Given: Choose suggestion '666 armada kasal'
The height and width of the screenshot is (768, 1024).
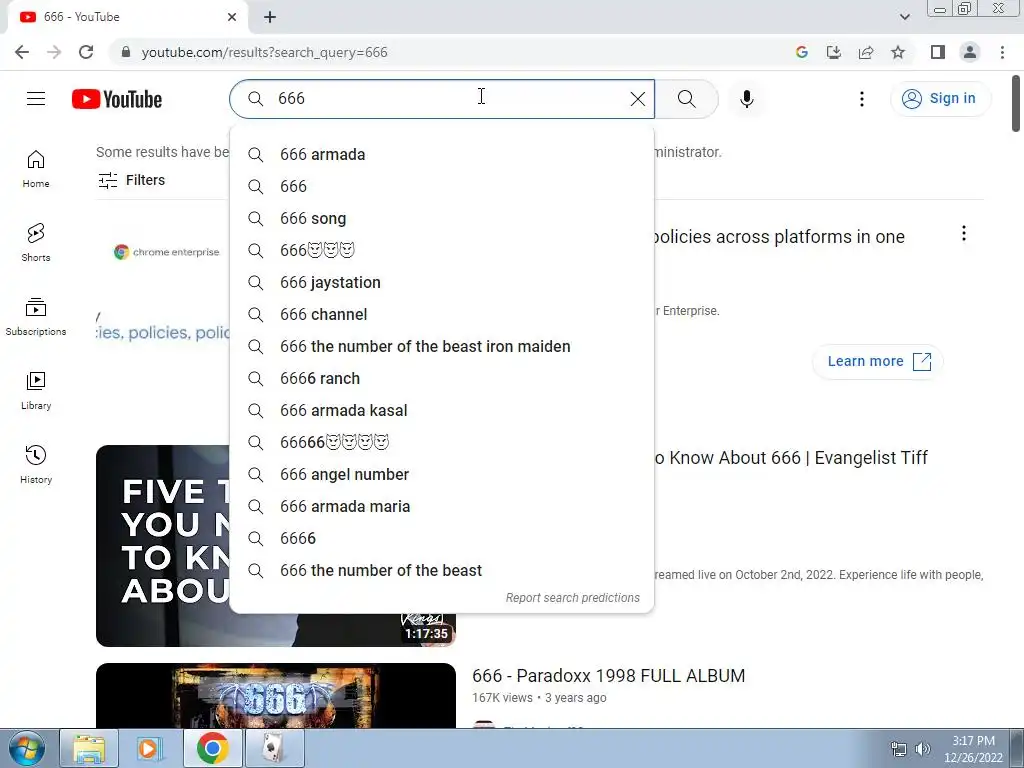Looking at the screenshot, I should coord(442,410).
